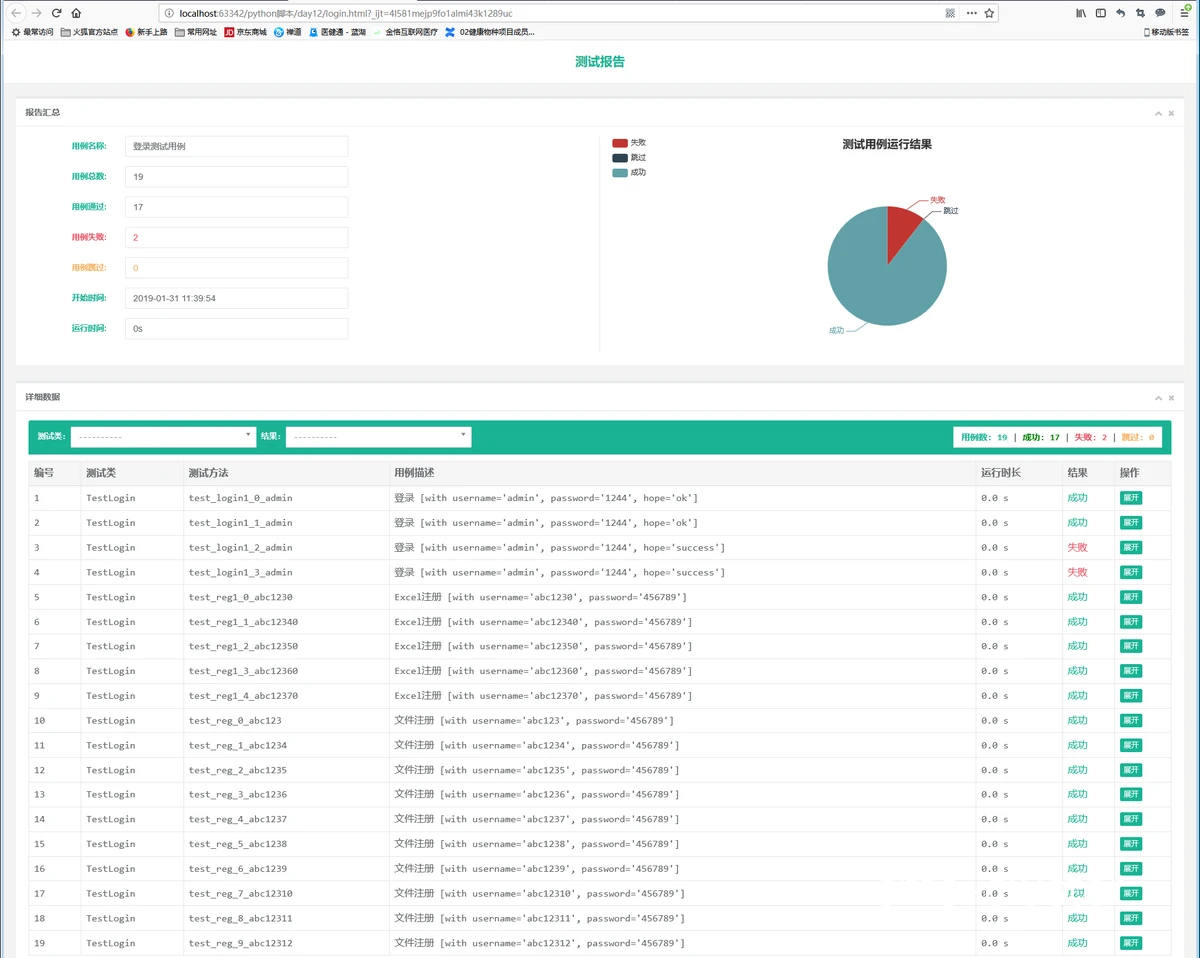Open the QR code icon in address bar
The width and height of the screenshot is (1200, 958).
[x=950, y=13]
